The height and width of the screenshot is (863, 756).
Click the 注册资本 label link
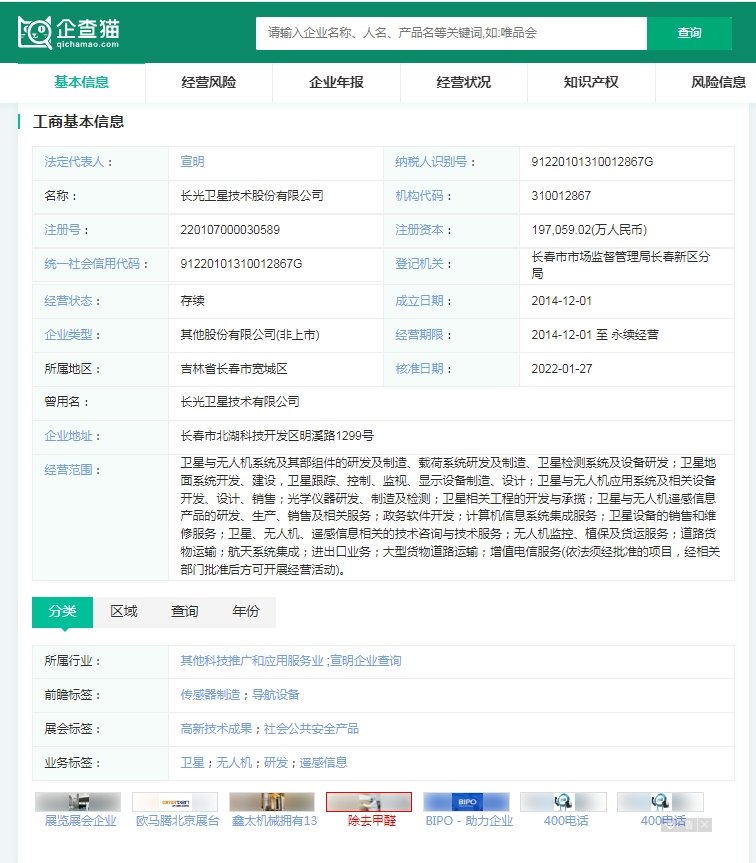[419, 230]
